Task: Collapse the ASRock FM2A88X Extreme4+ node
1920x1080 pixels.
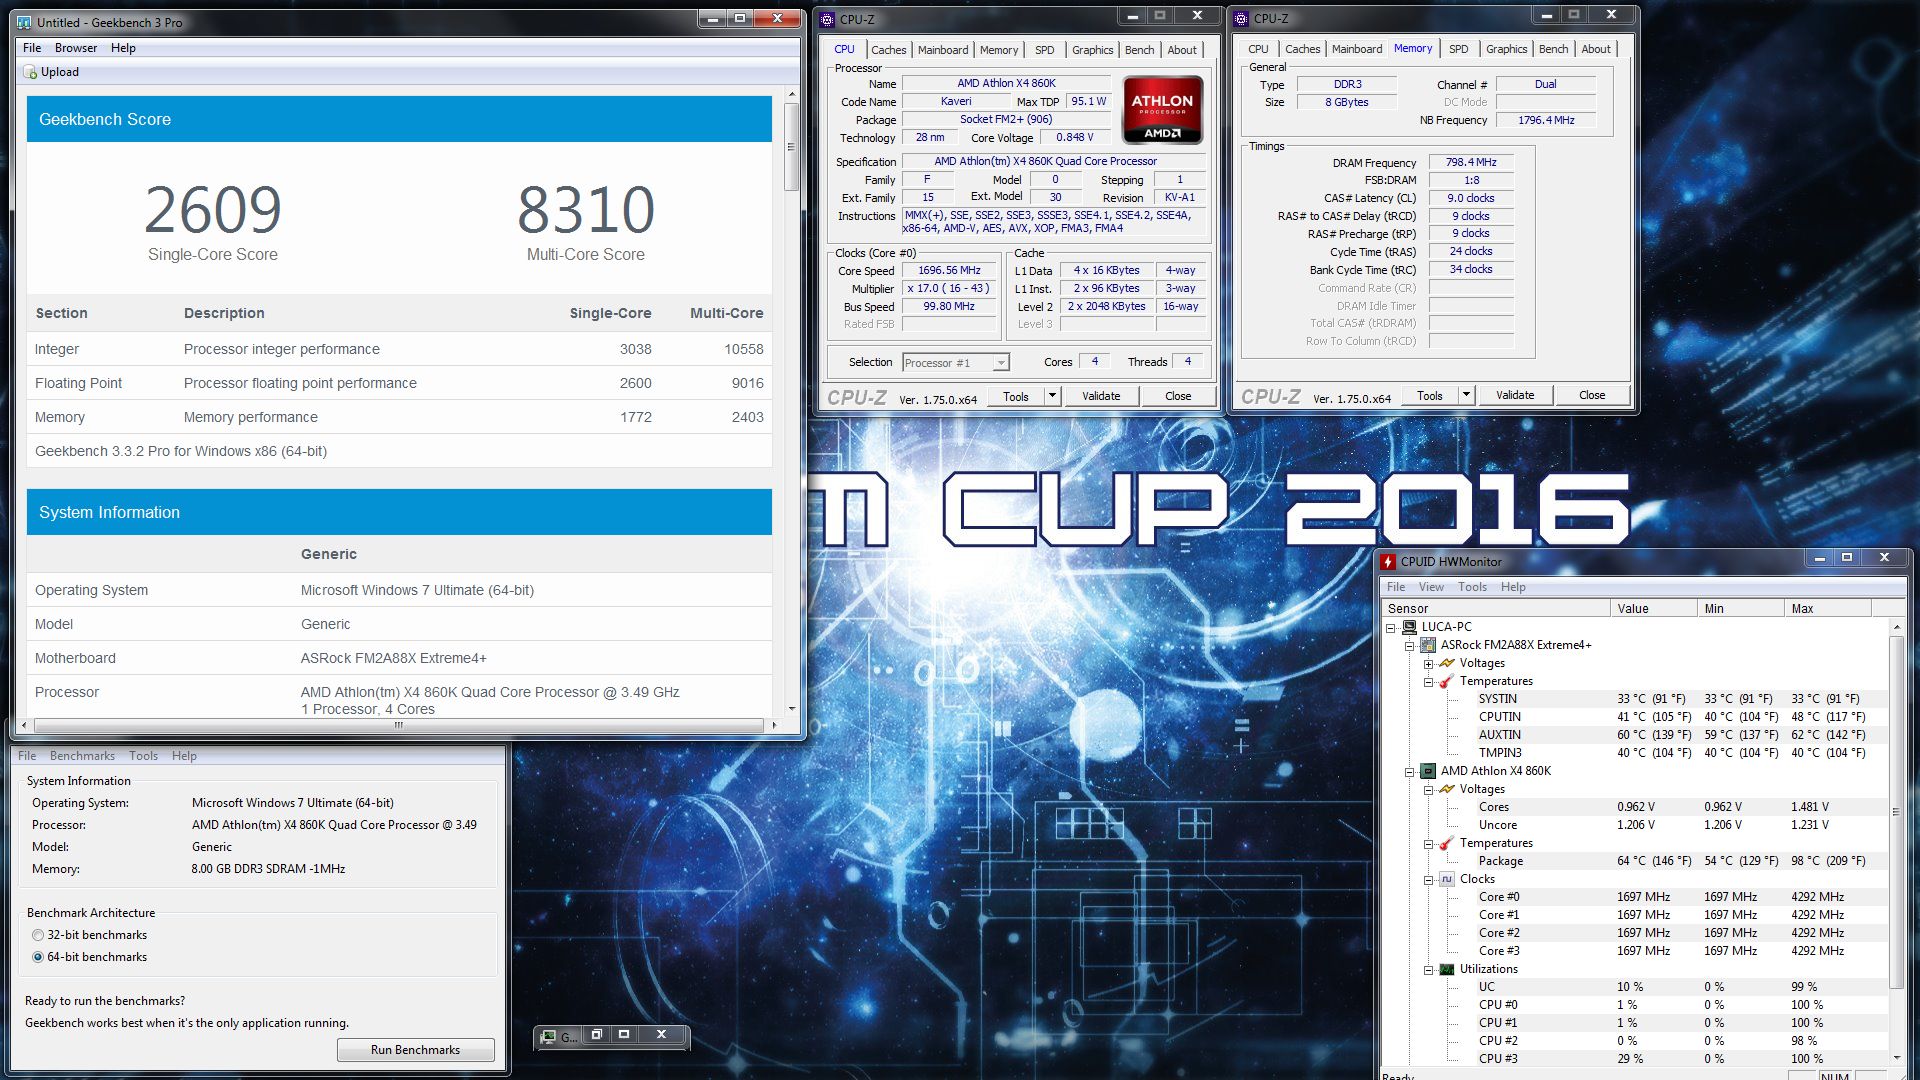Action: coord(1409,645)
